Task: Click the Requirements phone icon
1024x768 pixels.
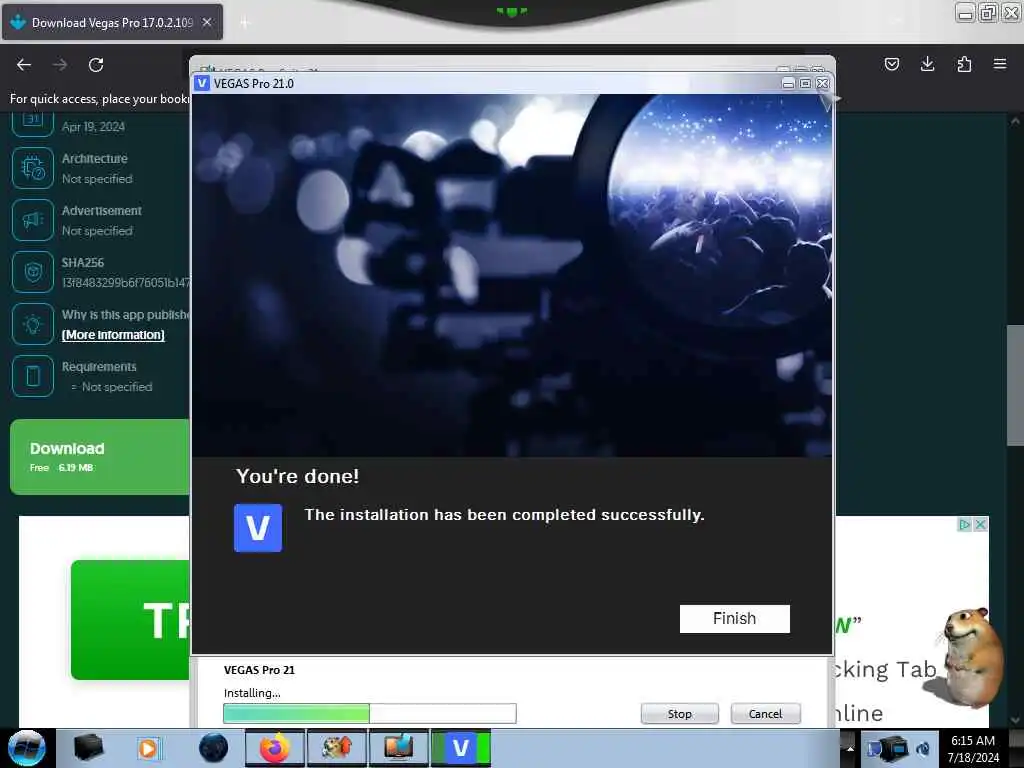Action: [x=33, y=376]
